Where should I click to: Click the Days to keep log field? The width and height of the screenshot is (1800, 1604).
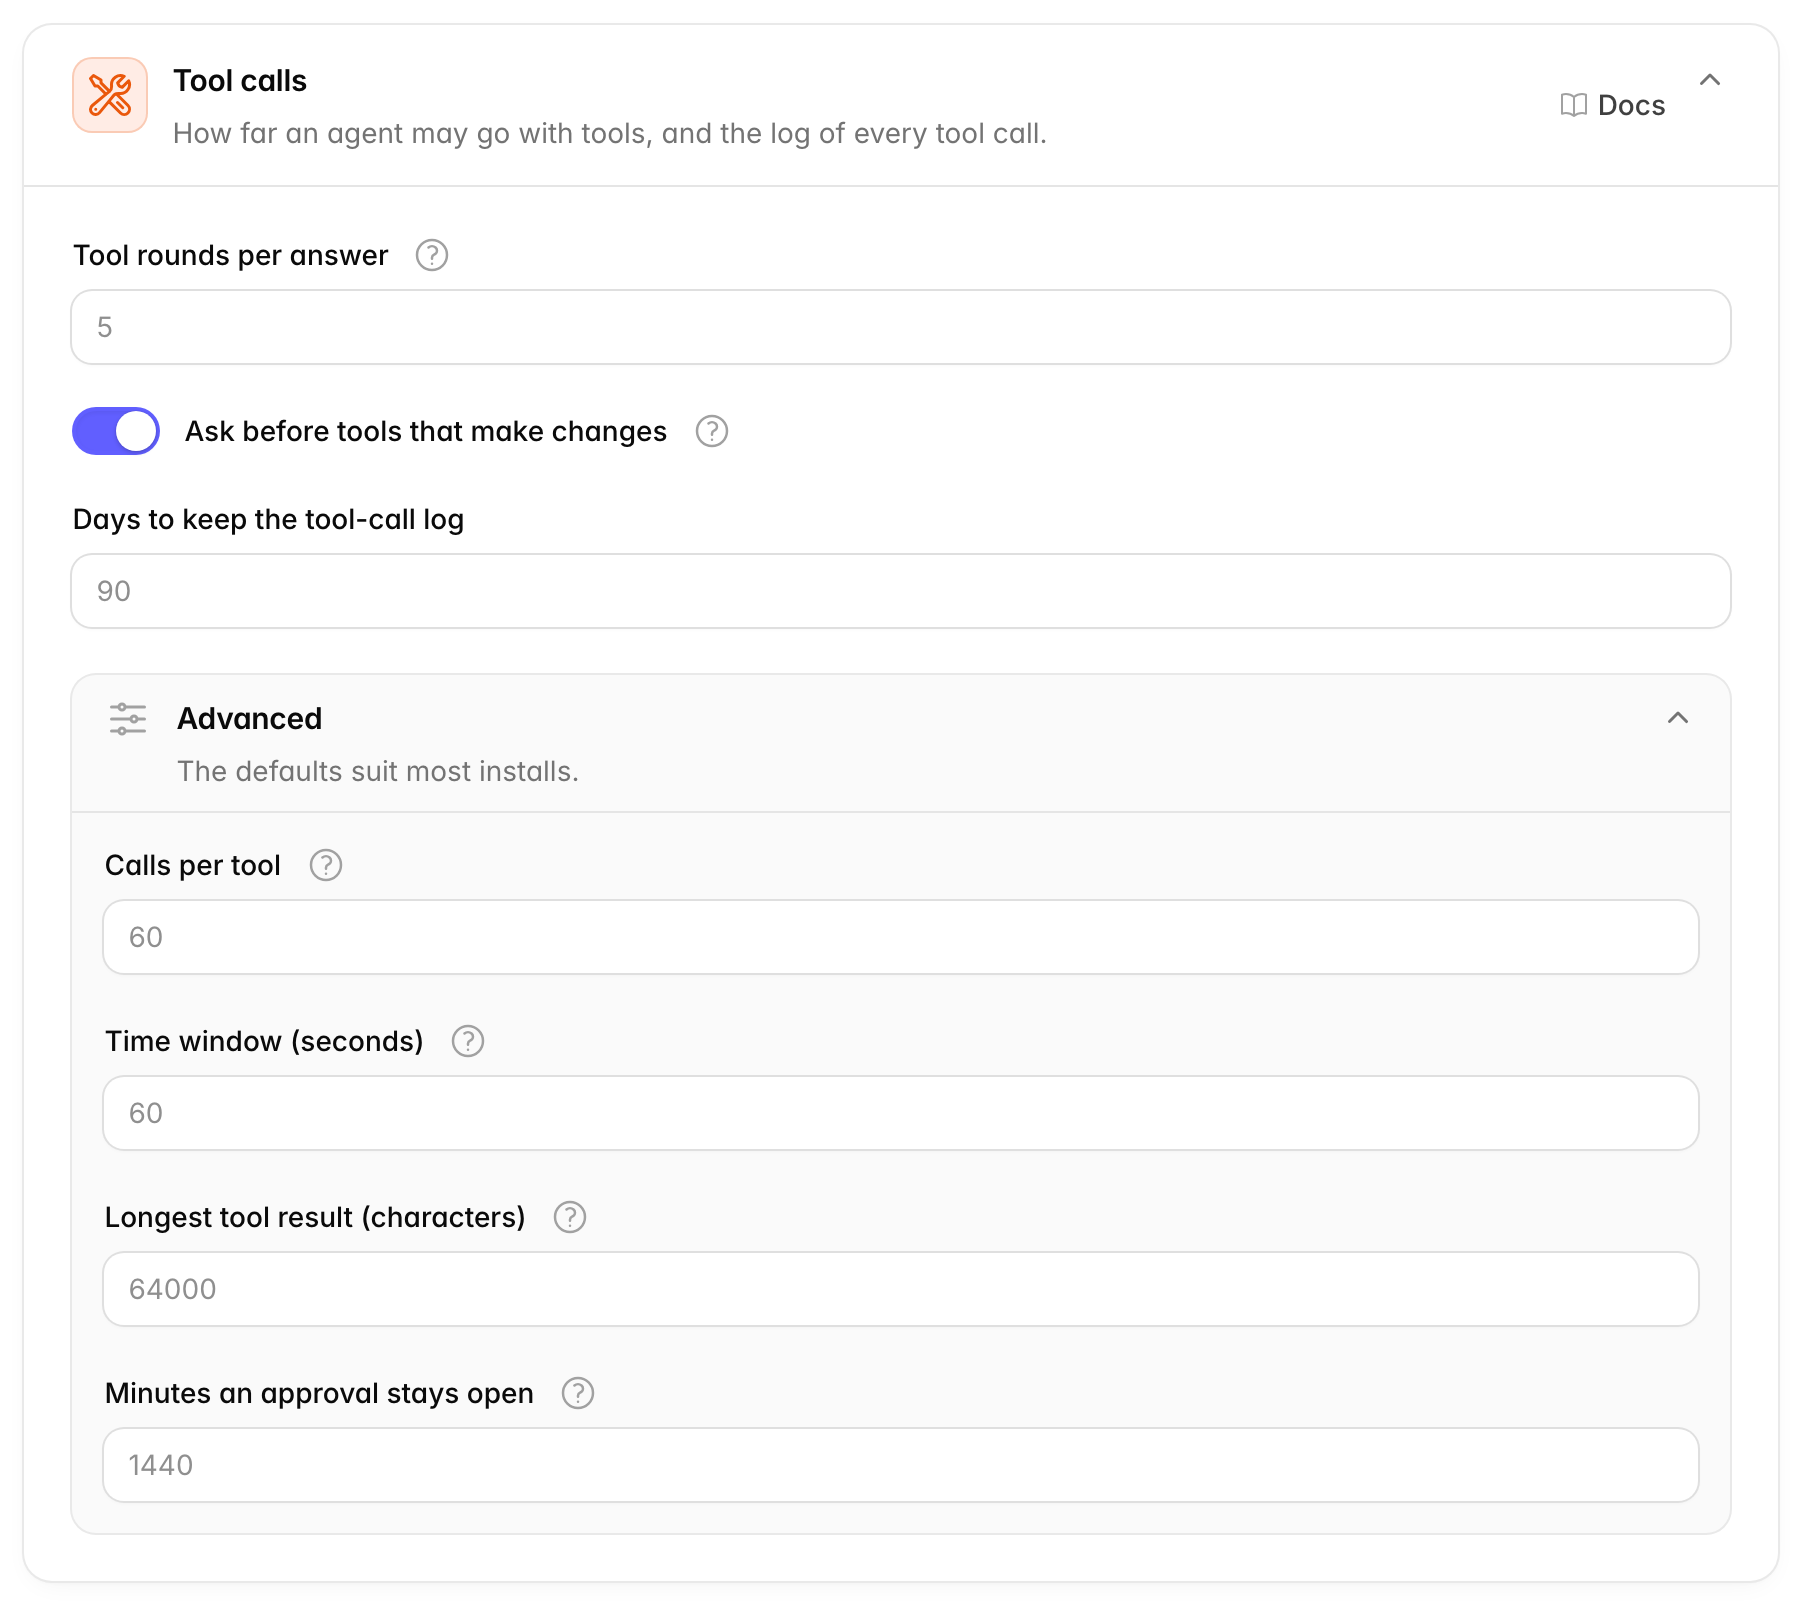coord(901,591)
